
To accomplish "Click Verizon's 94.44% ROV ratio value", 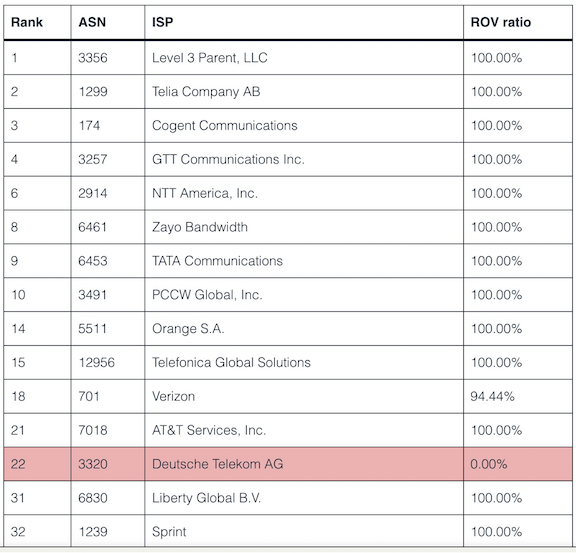I will point(492,396).
